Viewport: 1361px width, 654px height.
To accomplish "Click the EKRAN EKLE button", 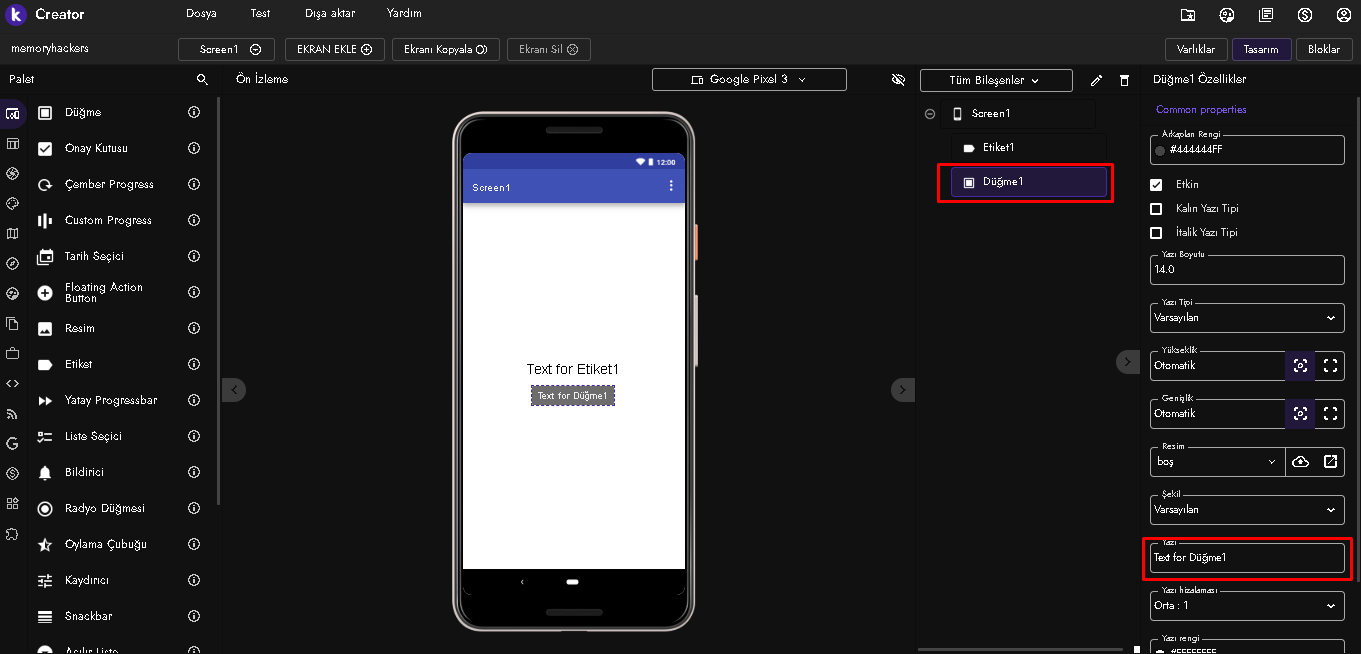I will click(334, 49).
